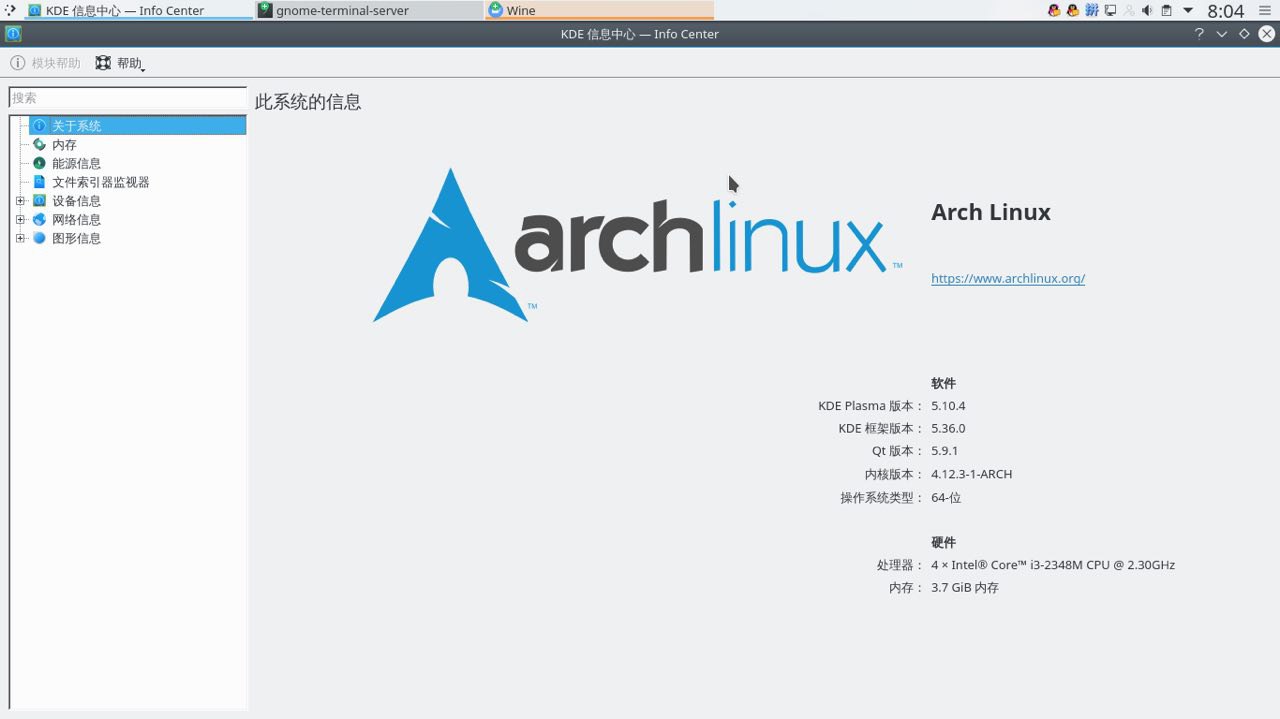Screen dimensions: 1280x719
Task: Click the 网络信息 network category icon
Action: (40, 219)
